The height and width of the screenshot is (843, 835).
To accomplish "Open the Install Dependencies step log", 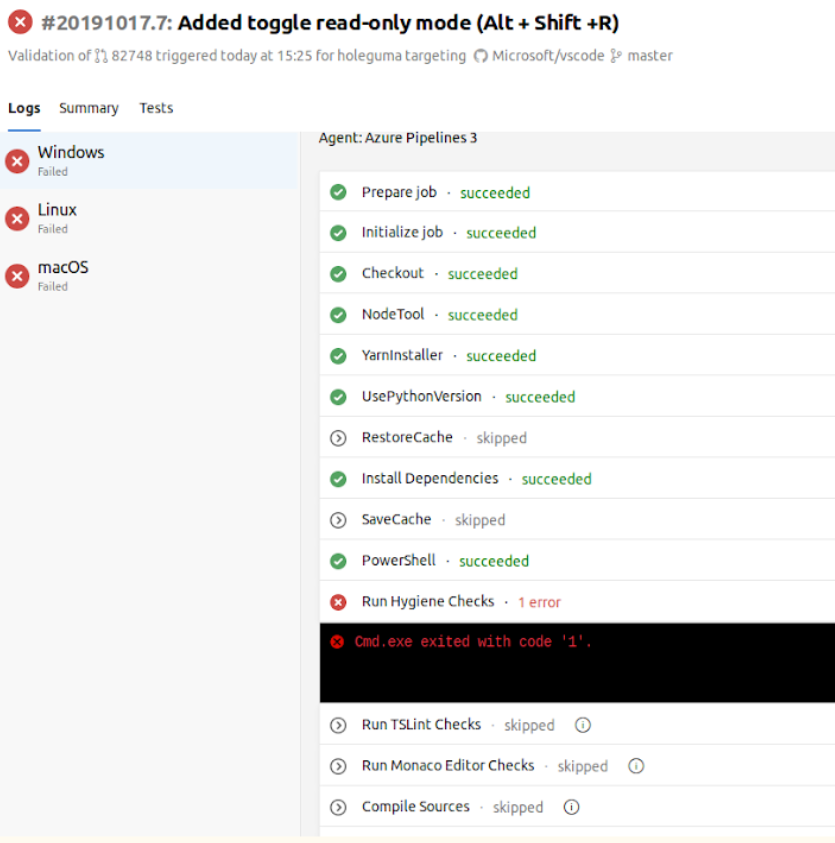I will 577,478.
